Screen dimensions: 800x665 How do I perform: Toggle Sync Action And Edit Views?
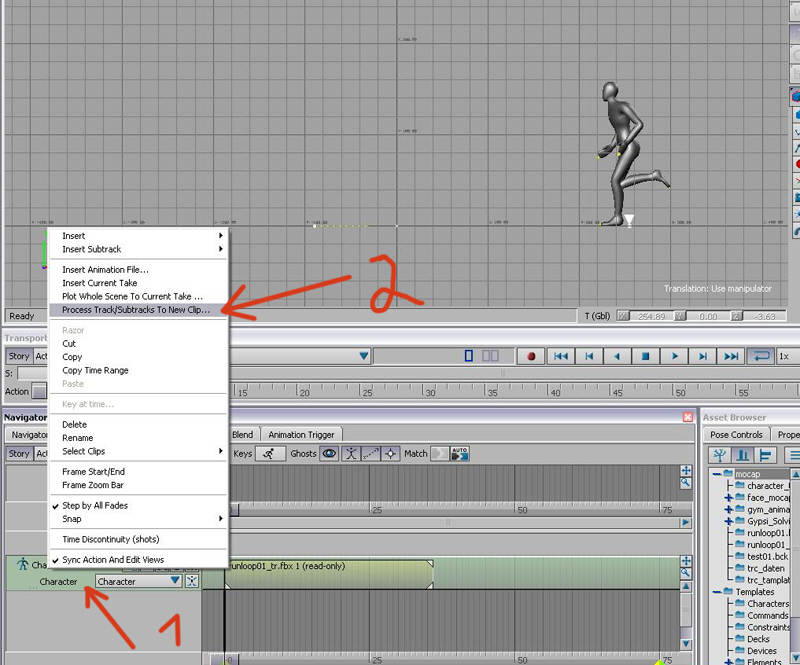point(112,560)
